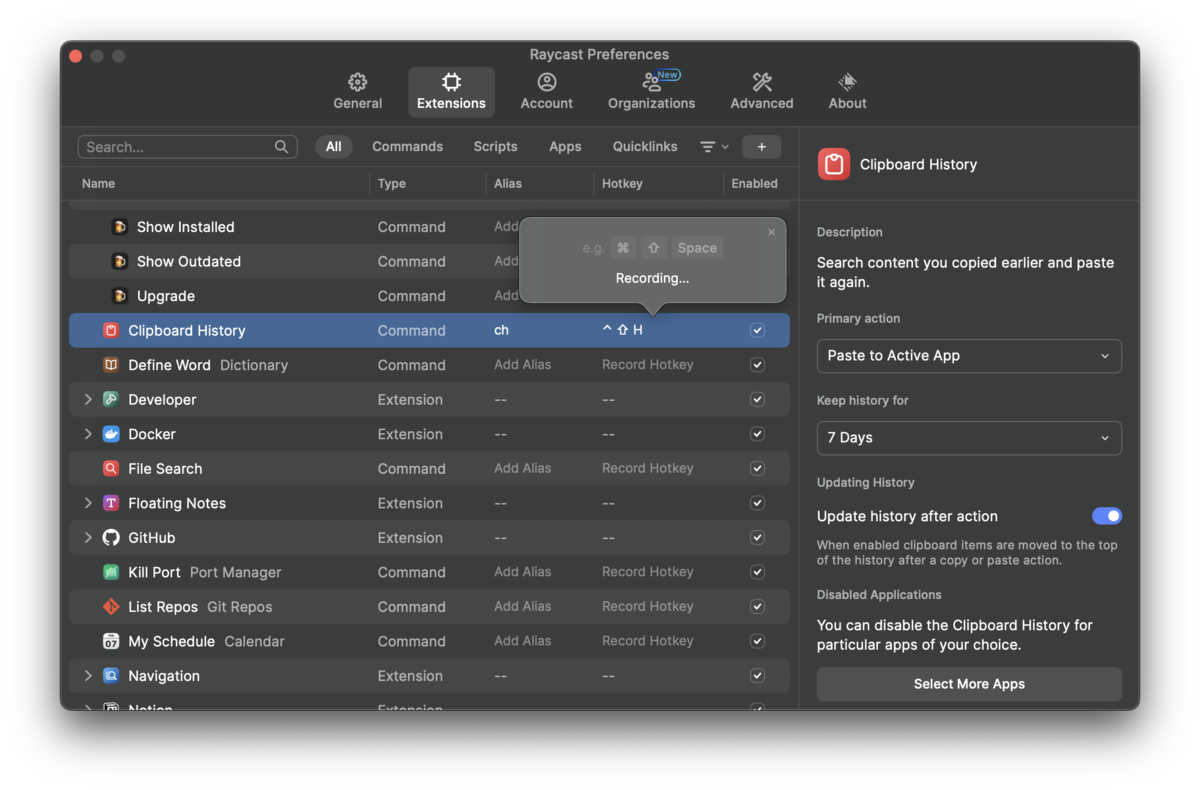Image resolution: width=1200 pixels, height=790 pixels.
Task: Uncheck Enabled for GitHub
Action: coord(757,538)
